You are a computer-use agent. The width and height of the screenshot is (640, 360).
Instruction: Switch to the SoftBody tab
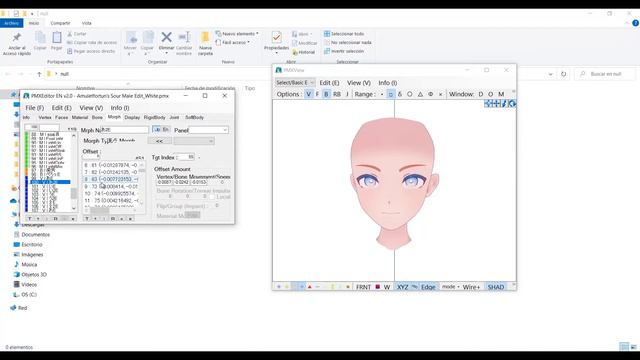(194, 118)
